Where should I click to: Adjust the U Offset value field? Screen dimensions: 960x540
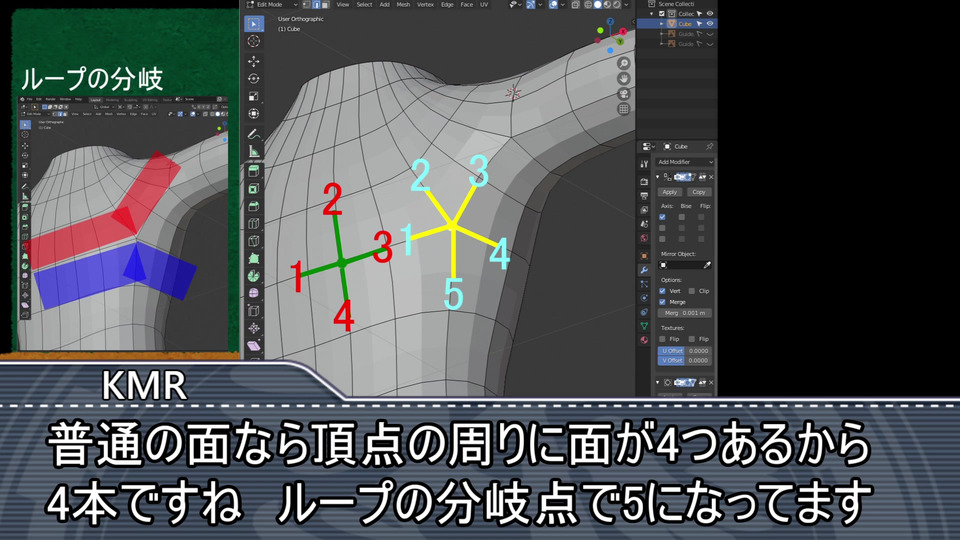tap(684, 351)
